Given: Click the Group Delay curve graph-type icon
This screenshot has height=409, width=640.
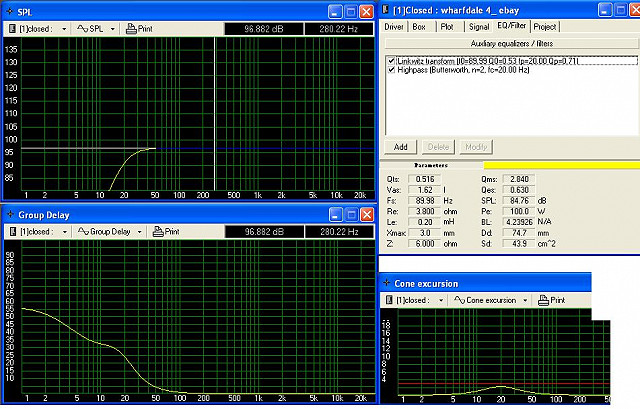Looking at the screenshot, I should point(81,231).
